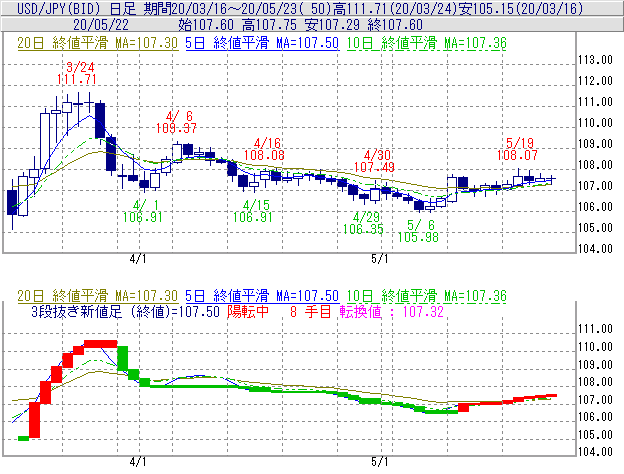Click lower chart 5日 MA=107.50 legend

tap(262, 296)
